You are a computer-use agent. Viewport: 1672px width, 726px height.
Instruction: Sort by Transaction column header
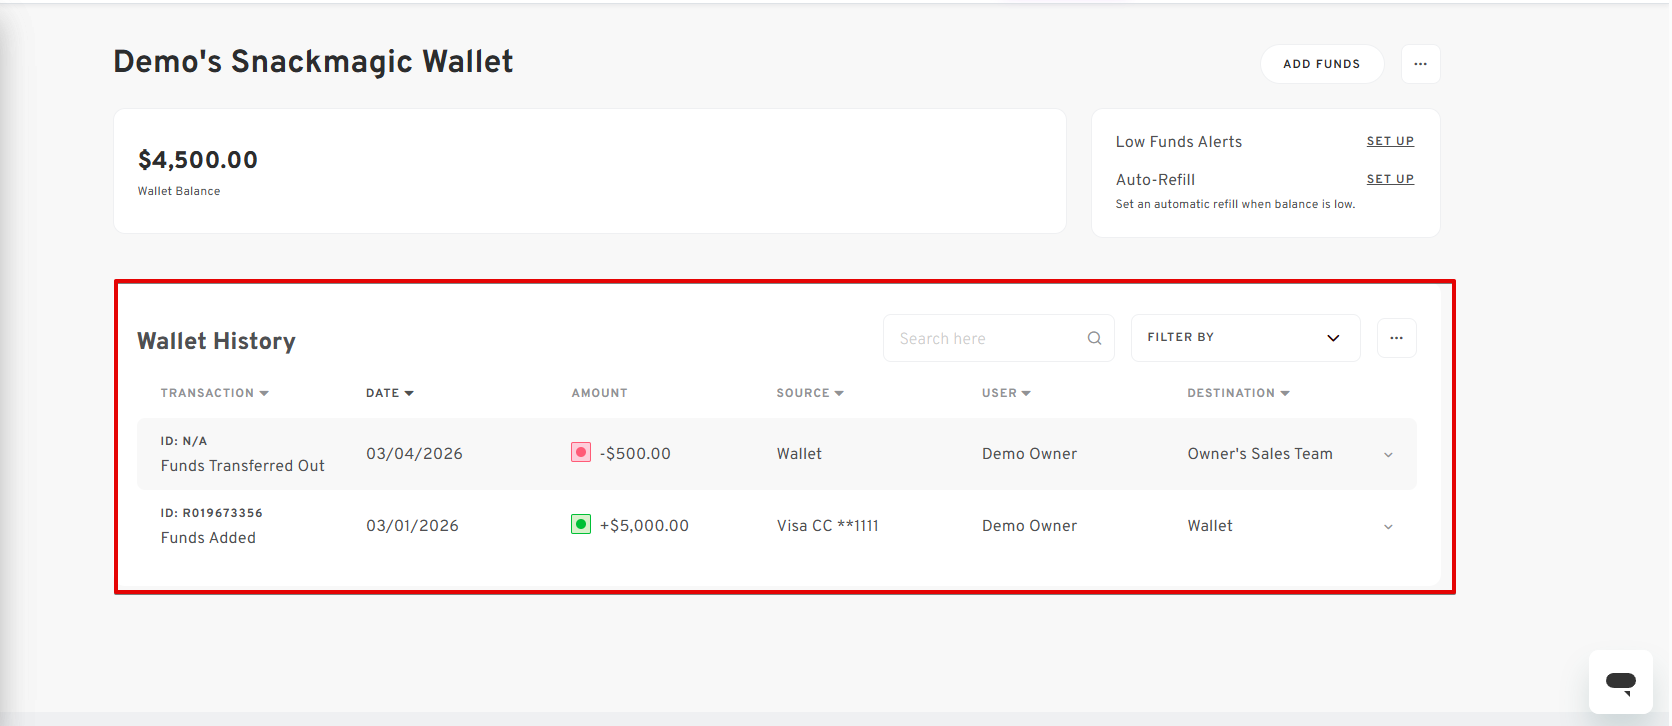[x=214, y=393]
